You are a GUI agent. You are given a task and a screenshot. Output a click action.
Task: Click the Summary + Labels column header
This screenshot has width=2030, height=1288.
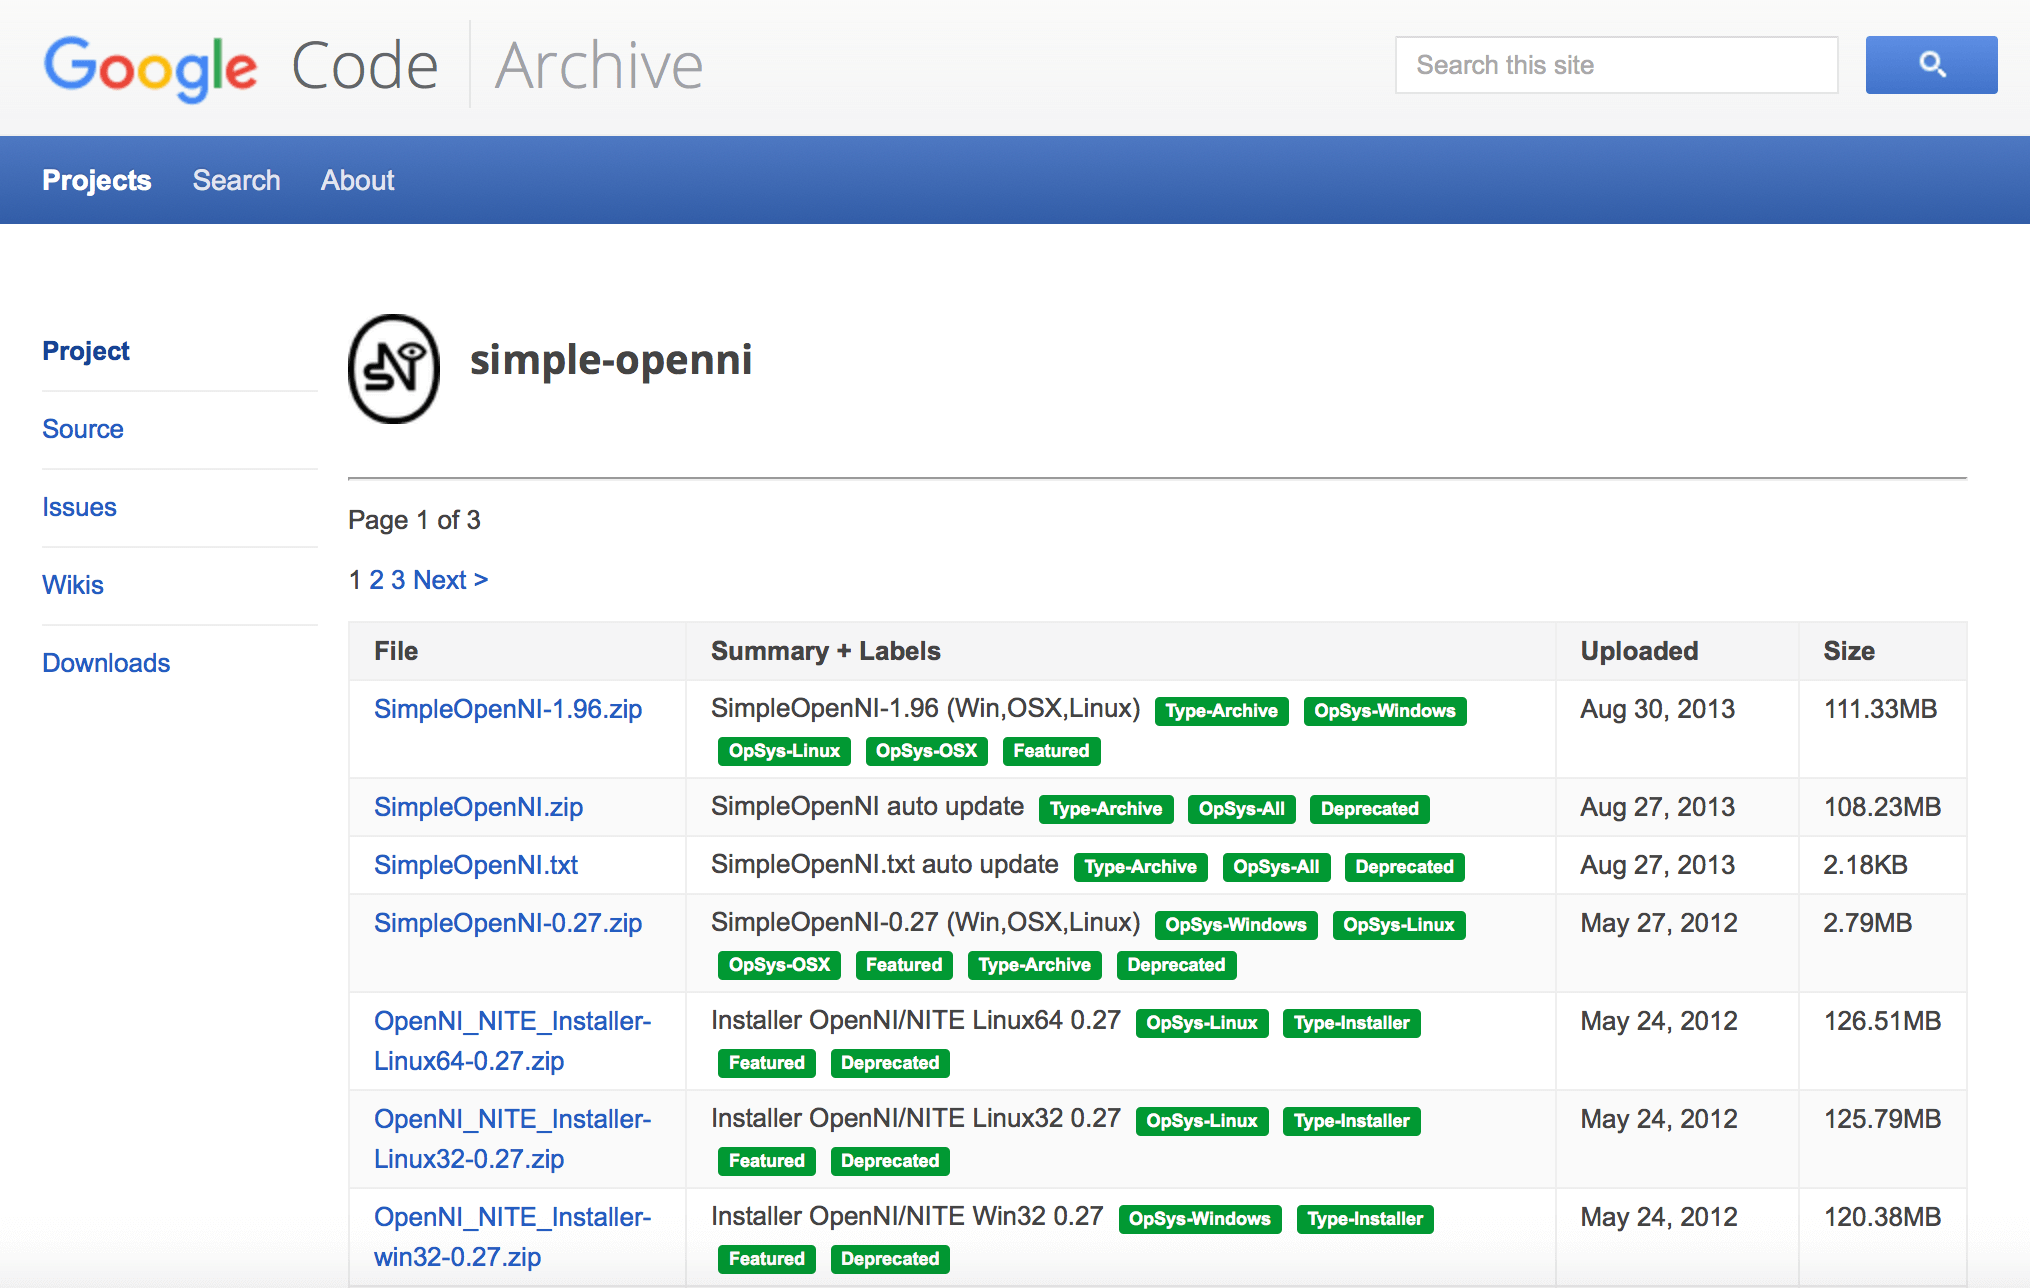[x=826, y=651]
